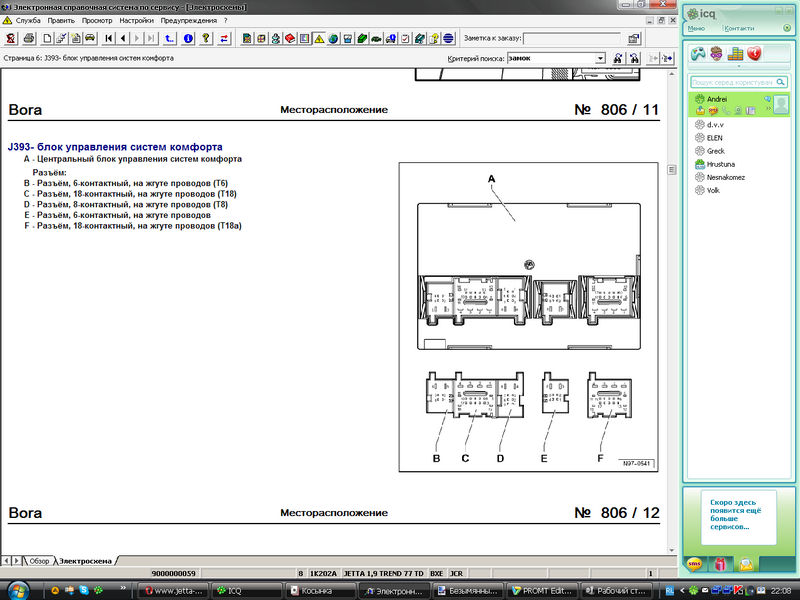Expand ICQ services panel small arrow
Viewport: 800px width, 600px height.
[x=738, y=66]
